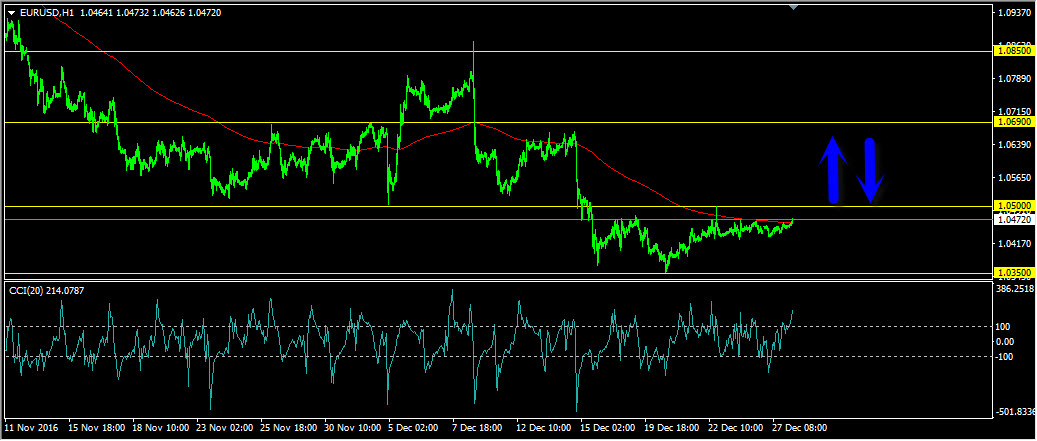
Task: Click the 23 Nov 02:00 time label
Action: [224, 428]
